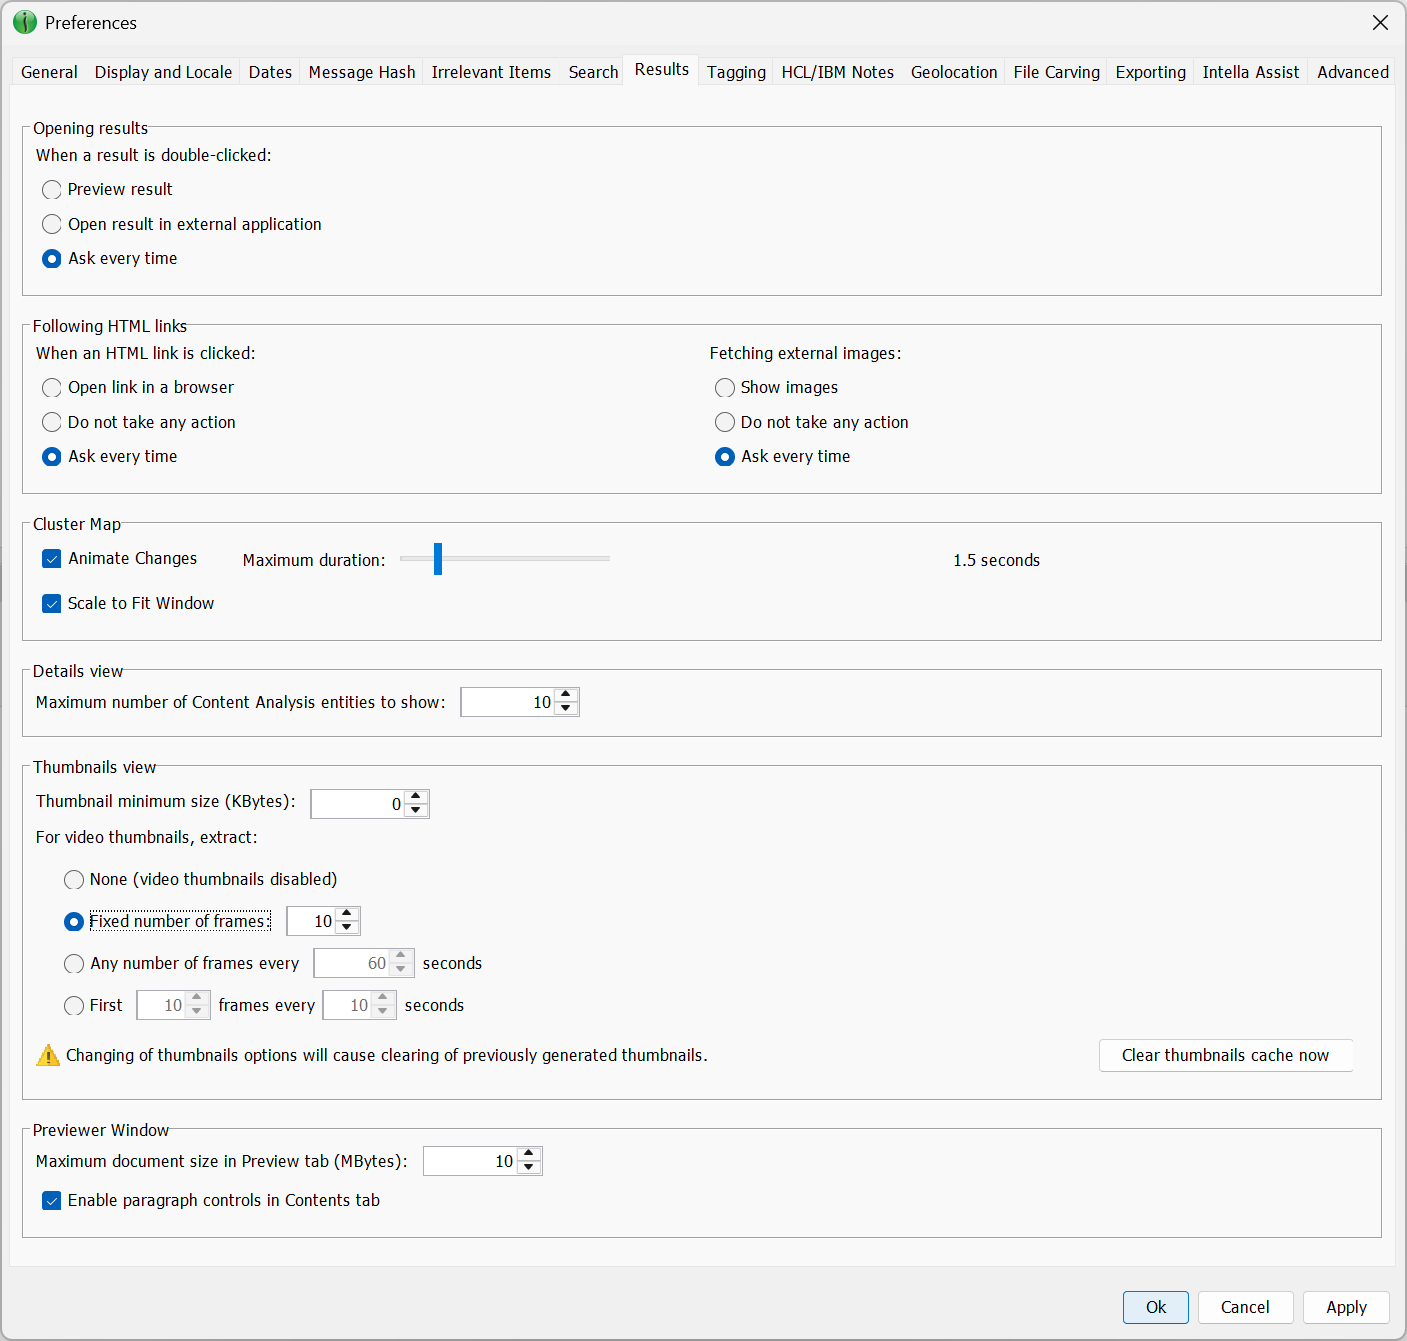Switch to the Dates tab
The image size is (1407, 1341).
point(269,71)
